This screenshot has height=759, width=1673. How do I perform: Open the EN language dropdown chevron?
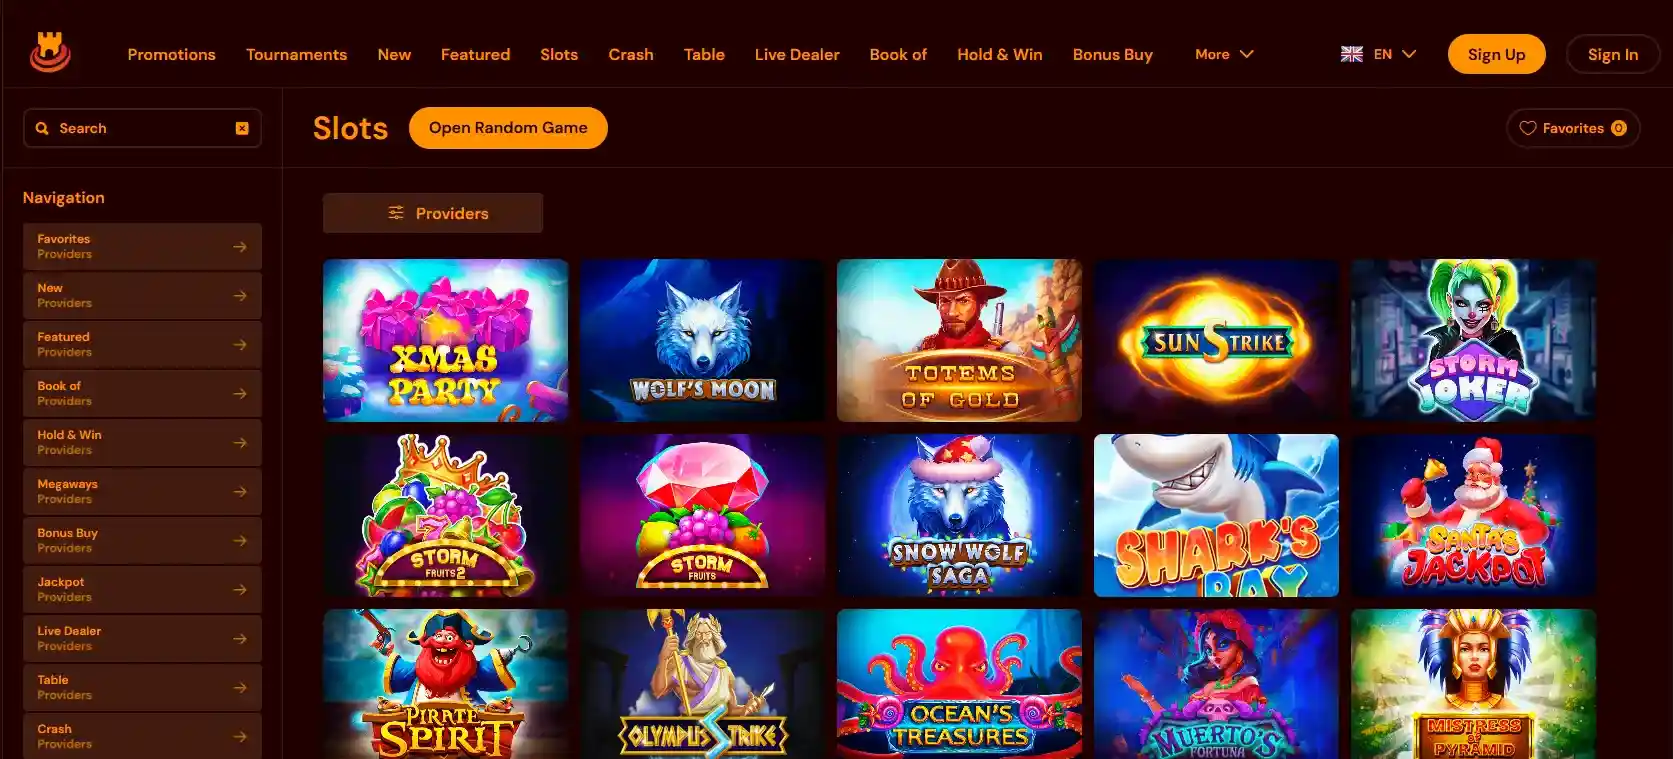pyautogui.click(x=1409, y=54)
